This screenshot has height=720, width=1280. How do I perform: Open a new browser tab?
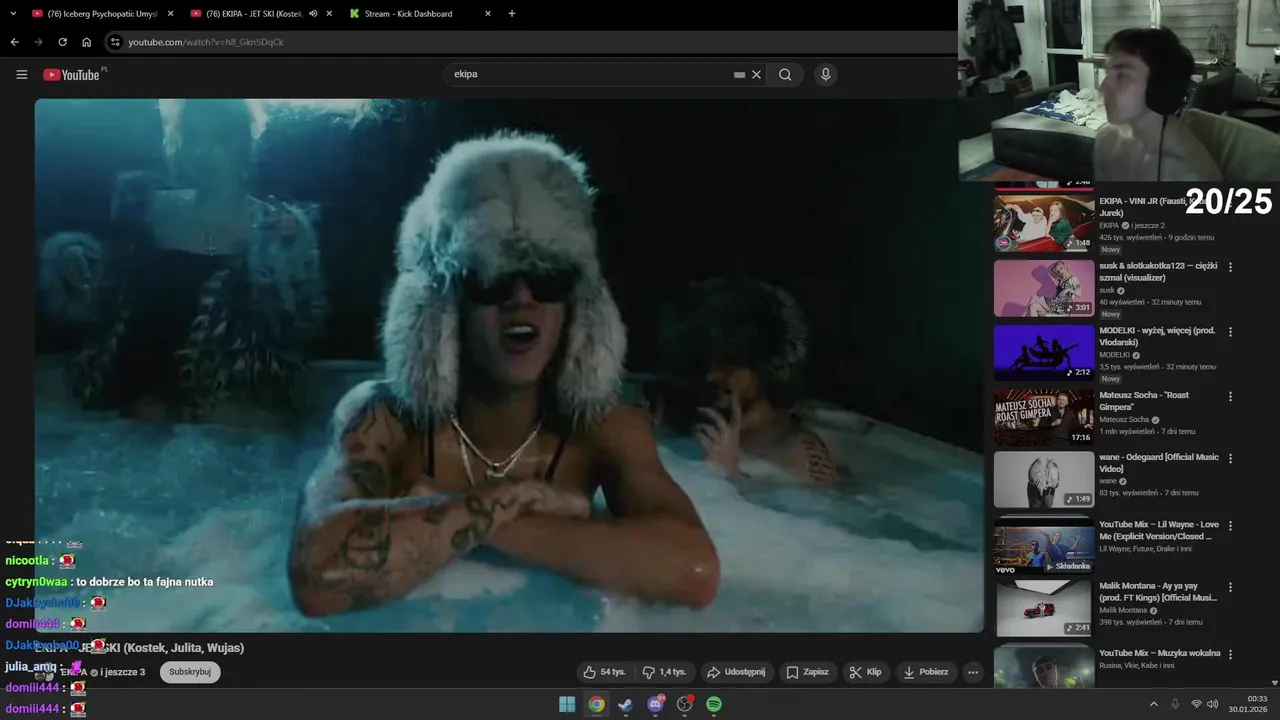click(x=512, y=14)
